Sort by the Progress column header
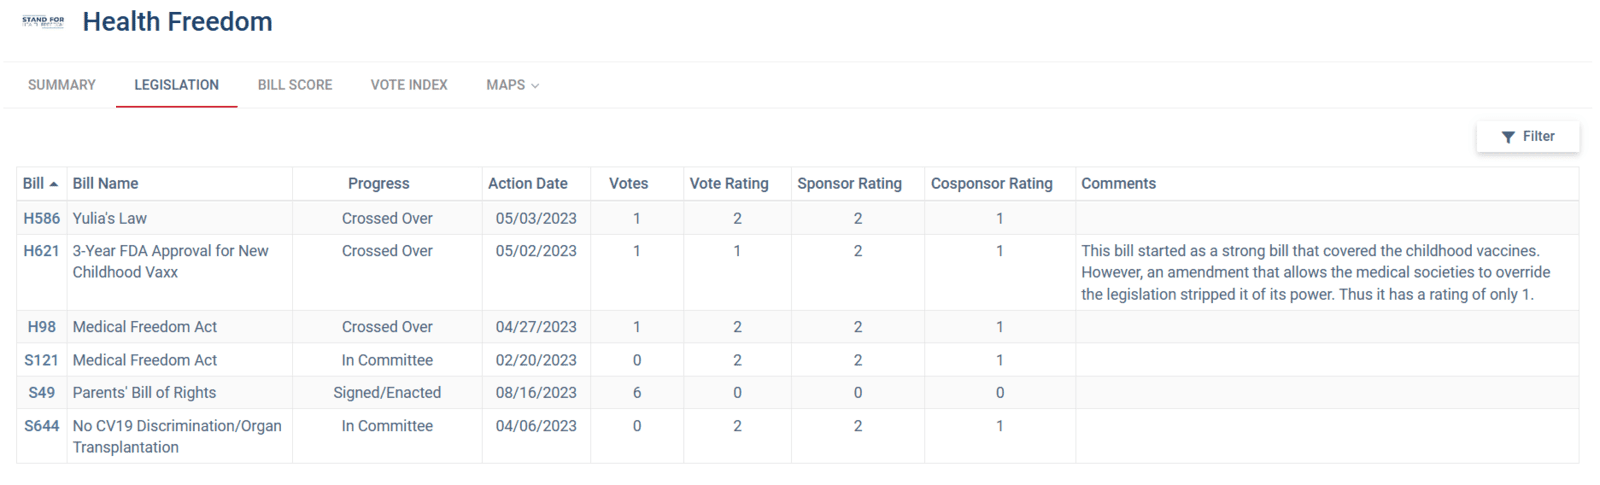 378,184
